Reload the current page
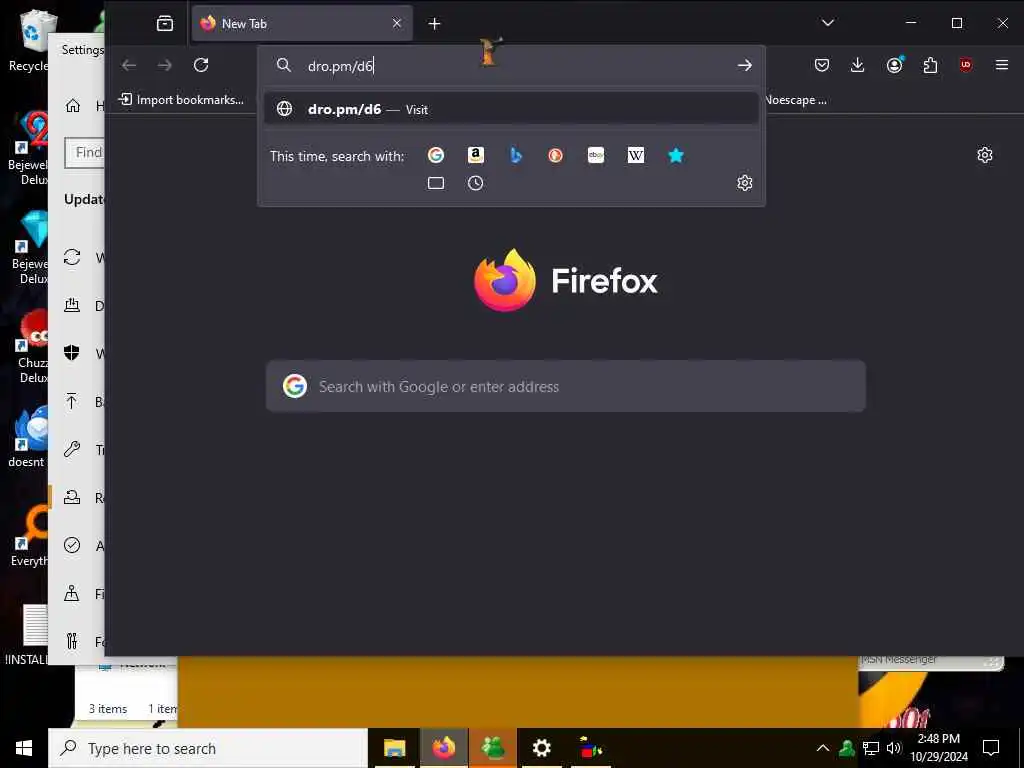 (x=201, y=65)
